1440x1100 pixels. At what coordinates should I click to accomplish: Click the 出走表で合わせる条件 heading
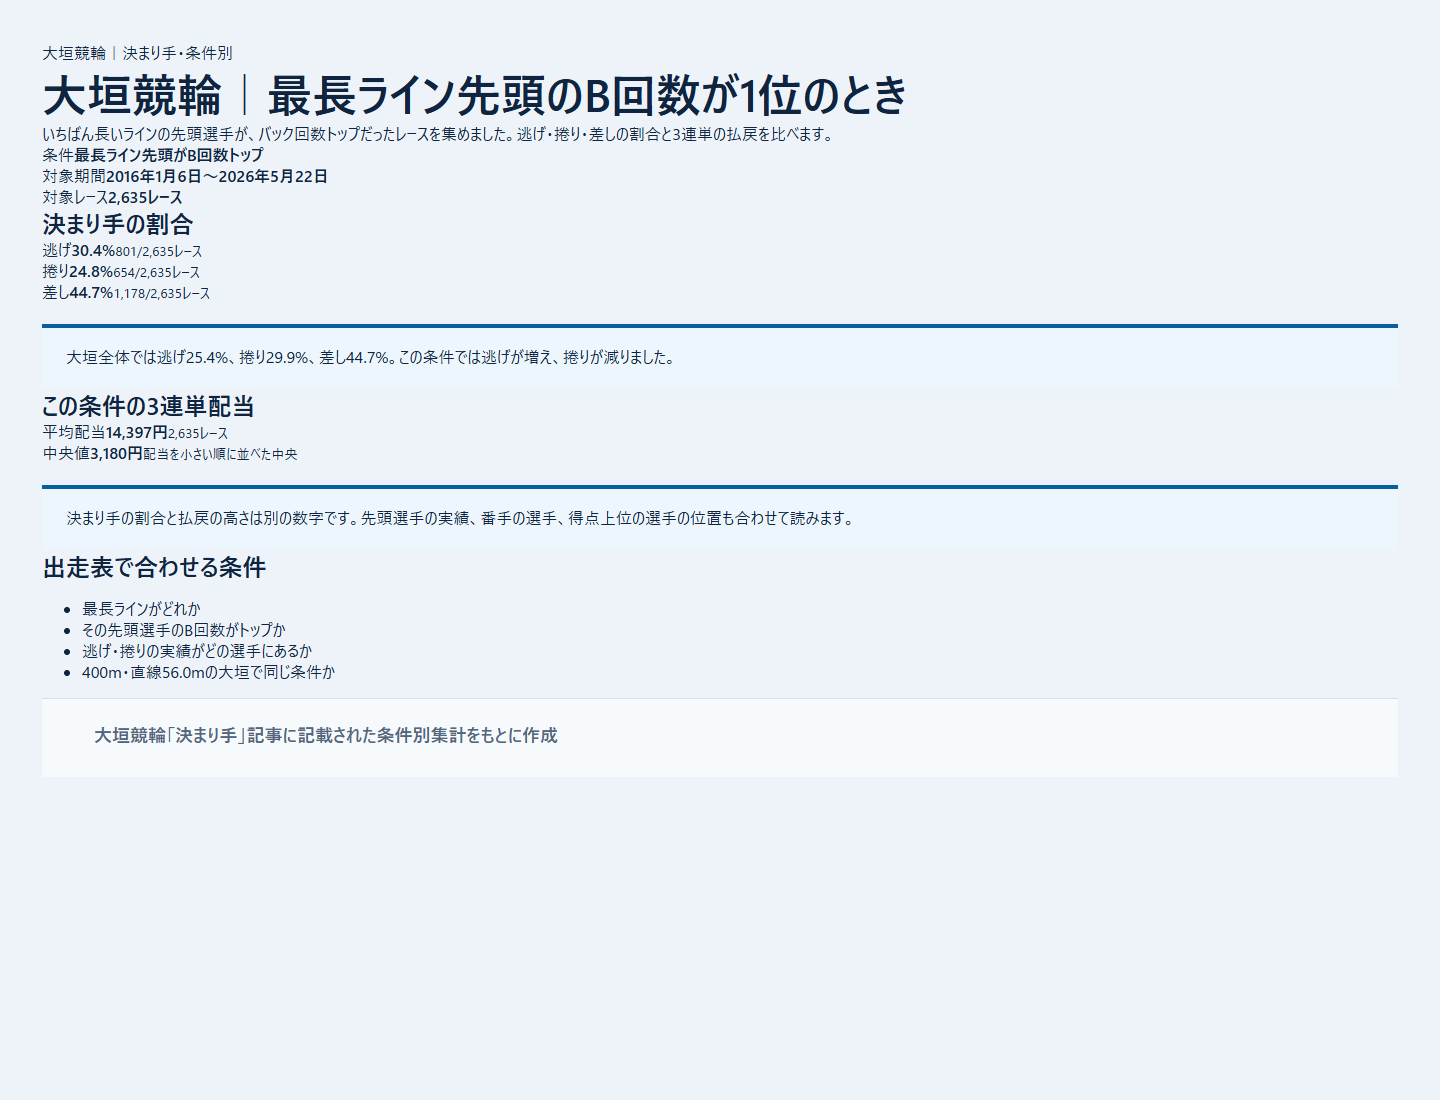pos(154,567)
